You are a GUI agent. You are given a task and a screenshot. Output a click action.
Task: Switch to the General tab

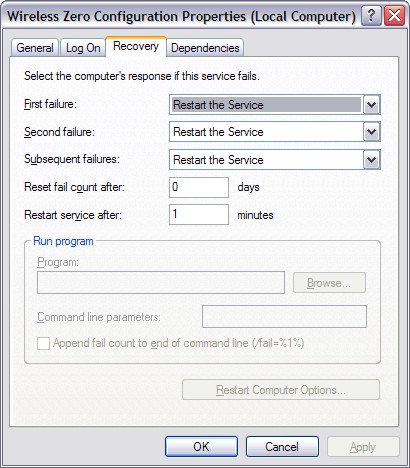tap(35, 48)
